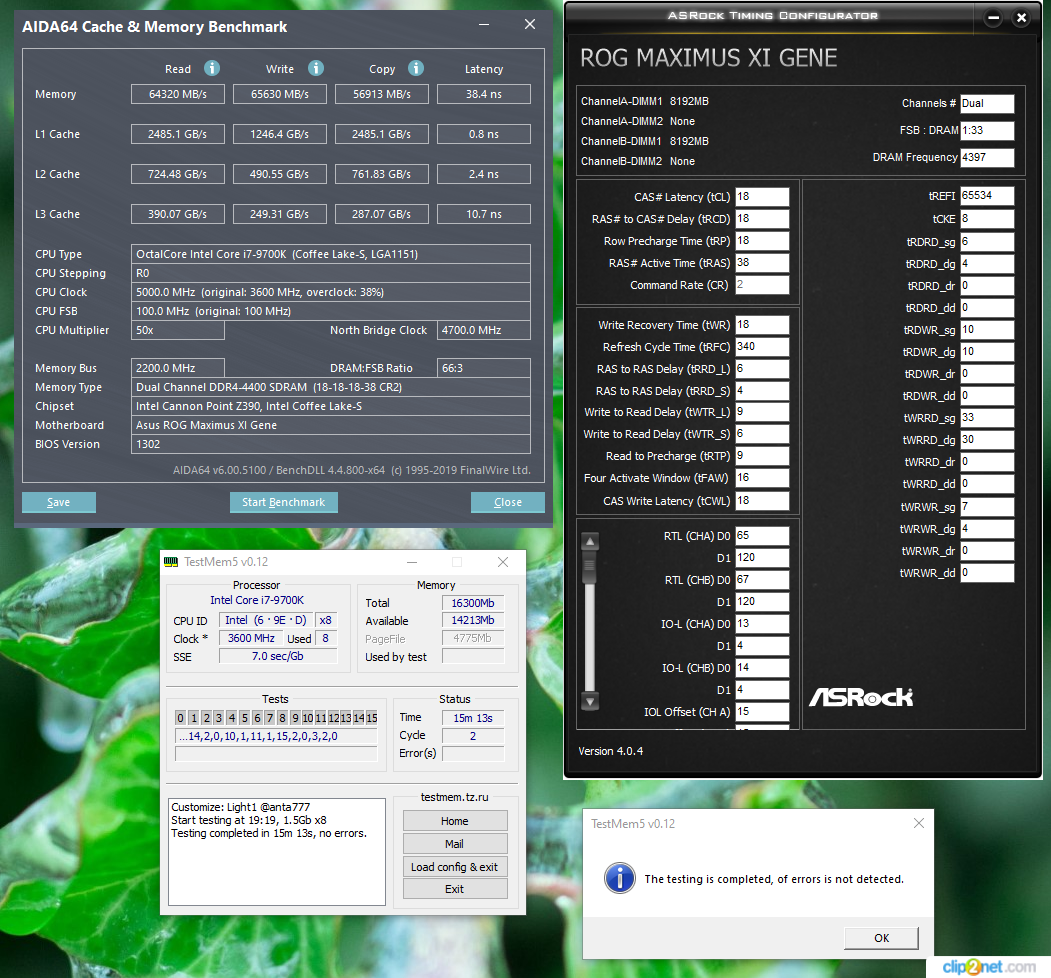Viewport: 1051px width, 978px height.
Task: Click Total memory value 16300Mb
Action: [473, 603]
